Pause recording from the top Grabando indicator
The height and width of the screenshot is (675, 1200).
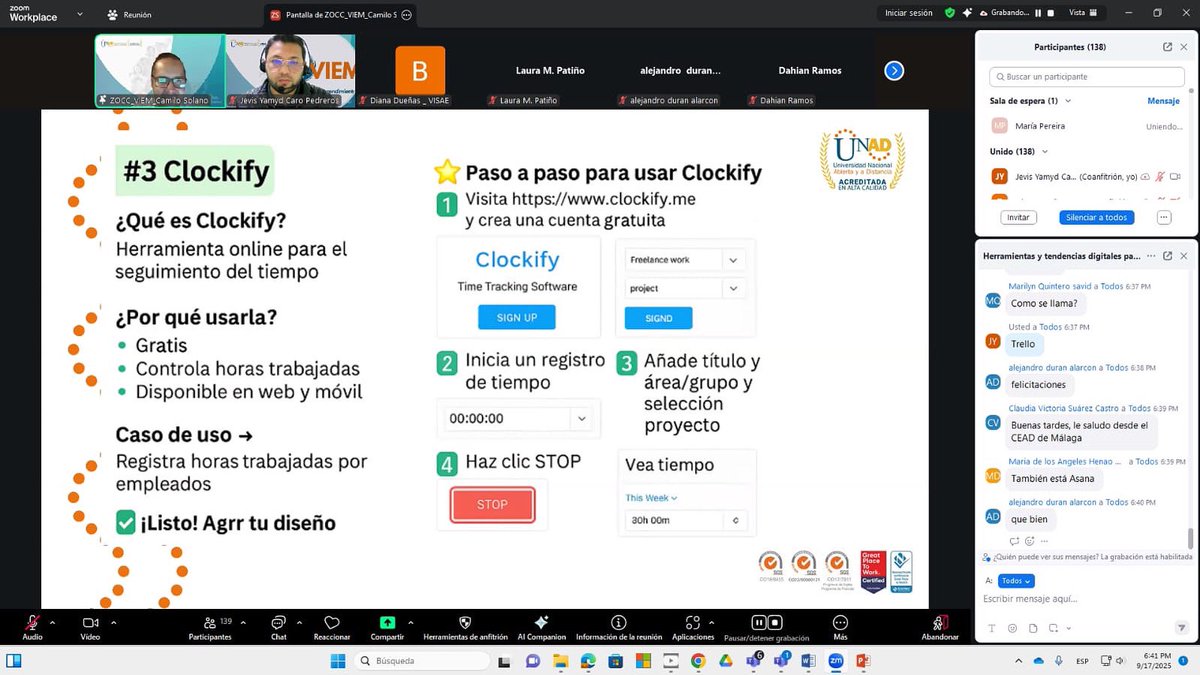point(1038,13)
